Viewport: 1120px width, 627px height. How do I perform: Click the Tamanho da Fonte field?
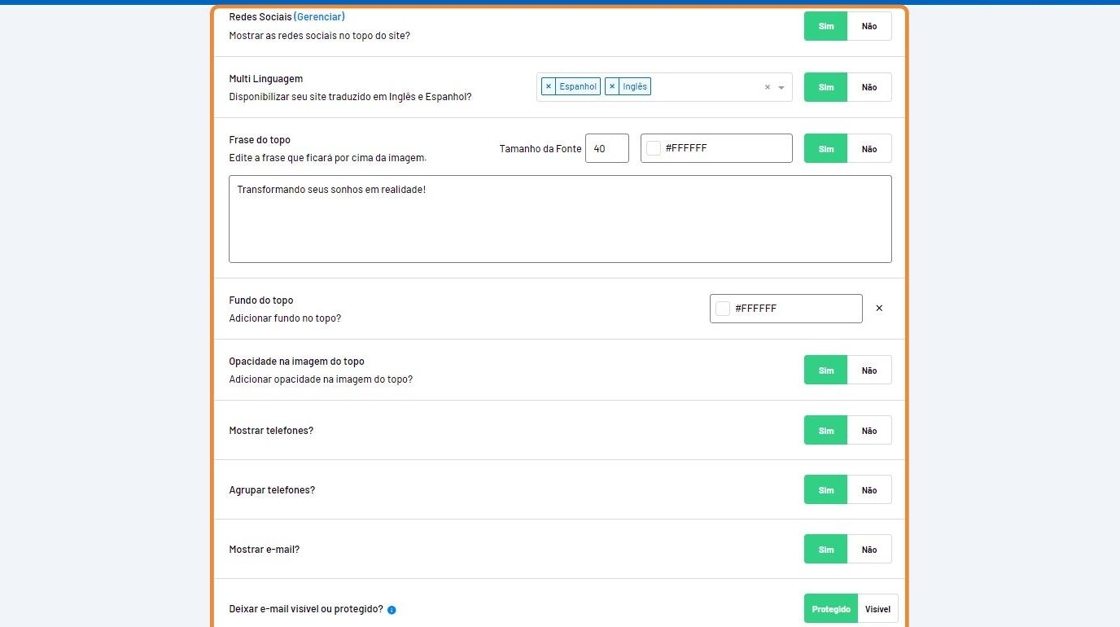(606, 148)
